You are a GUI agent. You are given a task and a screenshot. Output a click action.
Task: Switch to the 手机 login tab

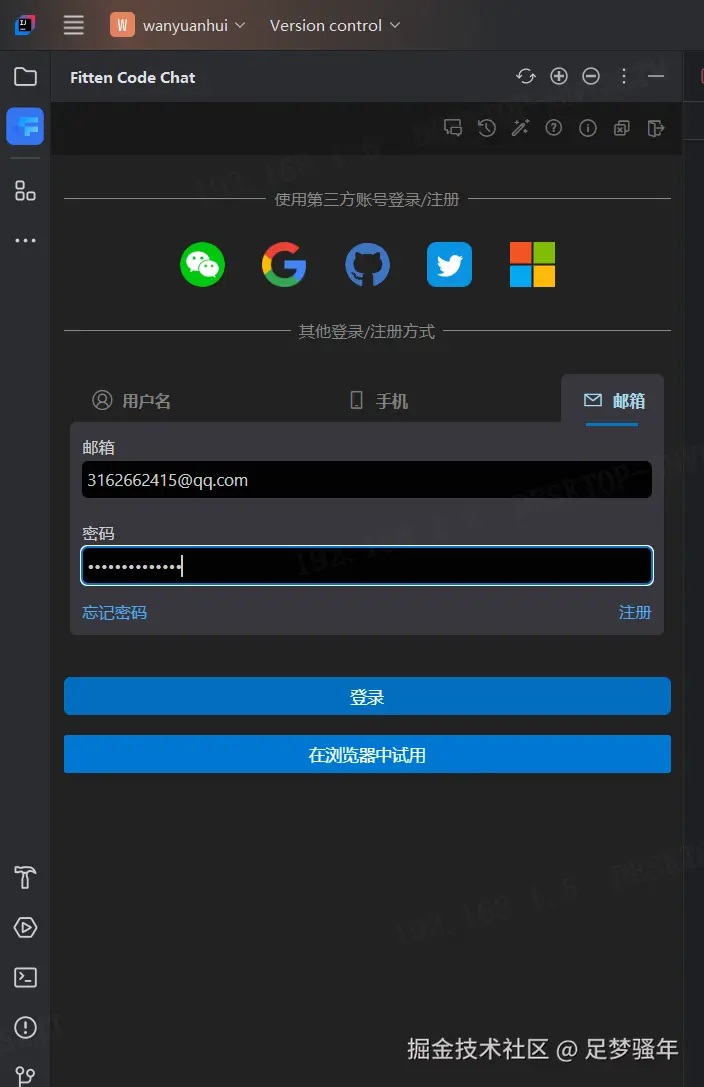click(x=378, y=401)
